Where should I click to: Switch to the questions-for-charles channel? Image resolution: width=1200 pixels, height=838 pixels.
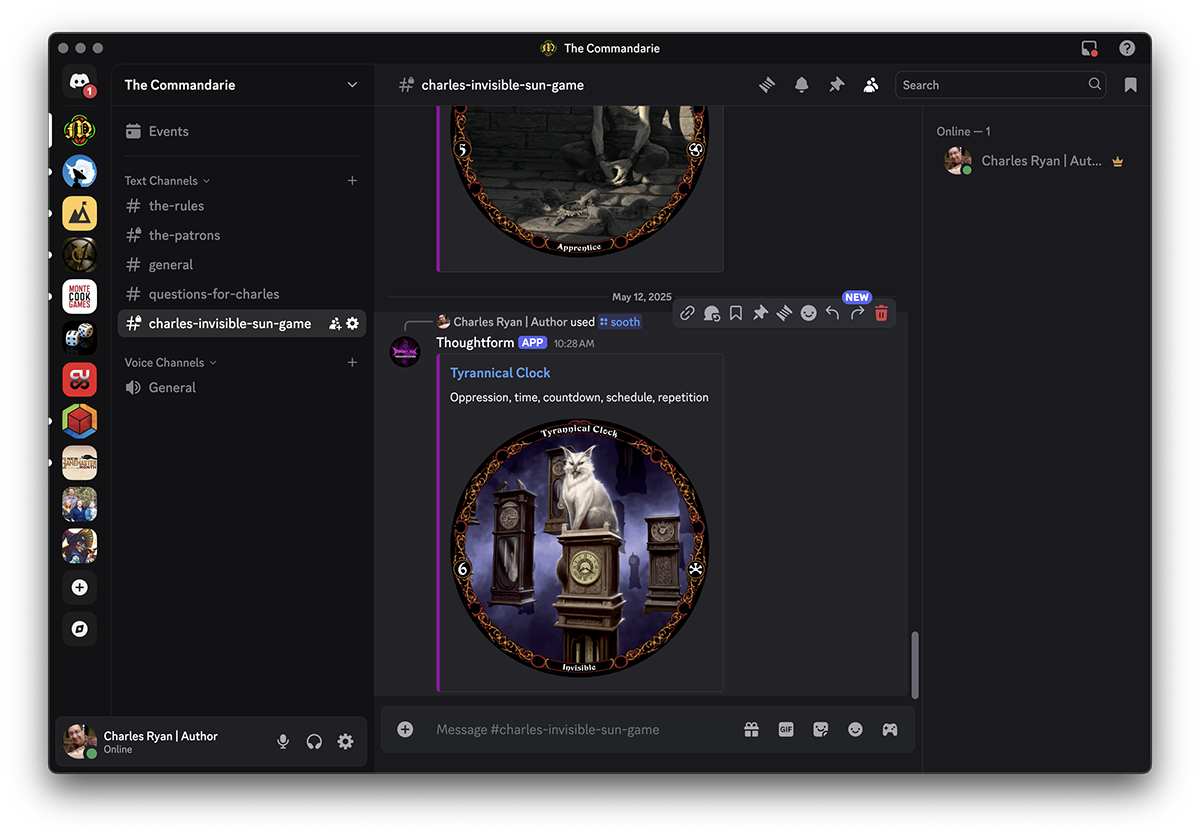coord(242,294)
